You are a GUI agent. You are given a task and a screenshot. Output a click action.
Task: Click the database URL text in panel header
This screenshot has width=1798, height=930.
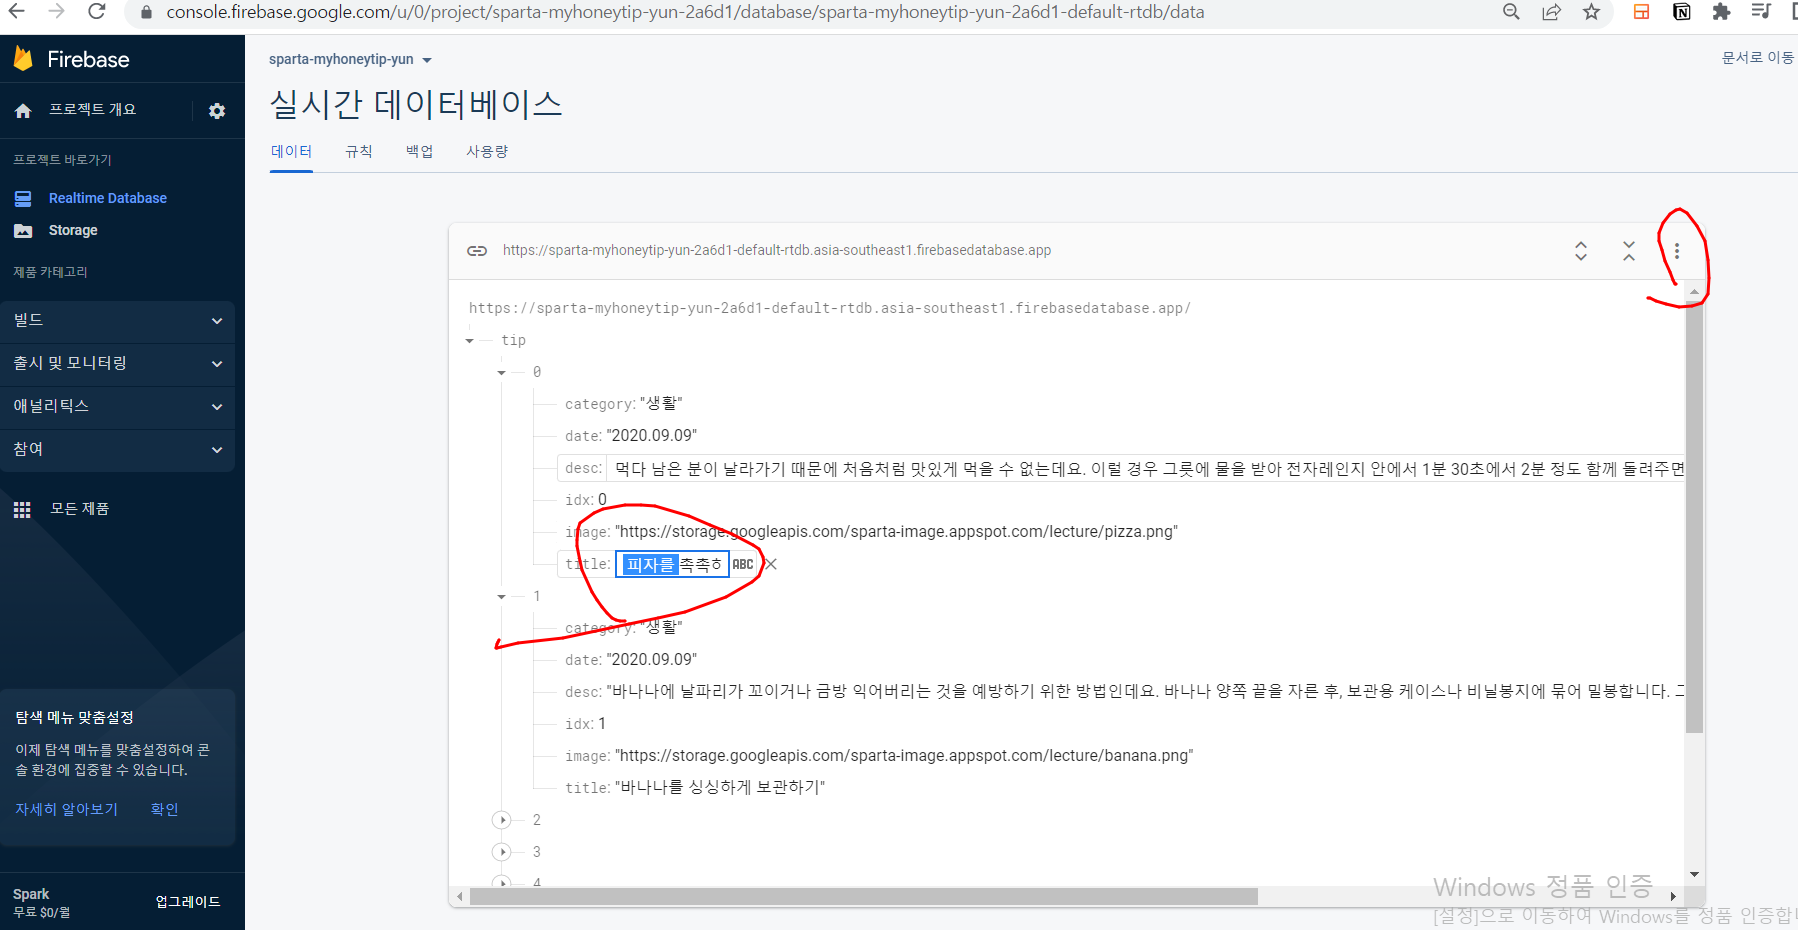pos(777,250)
